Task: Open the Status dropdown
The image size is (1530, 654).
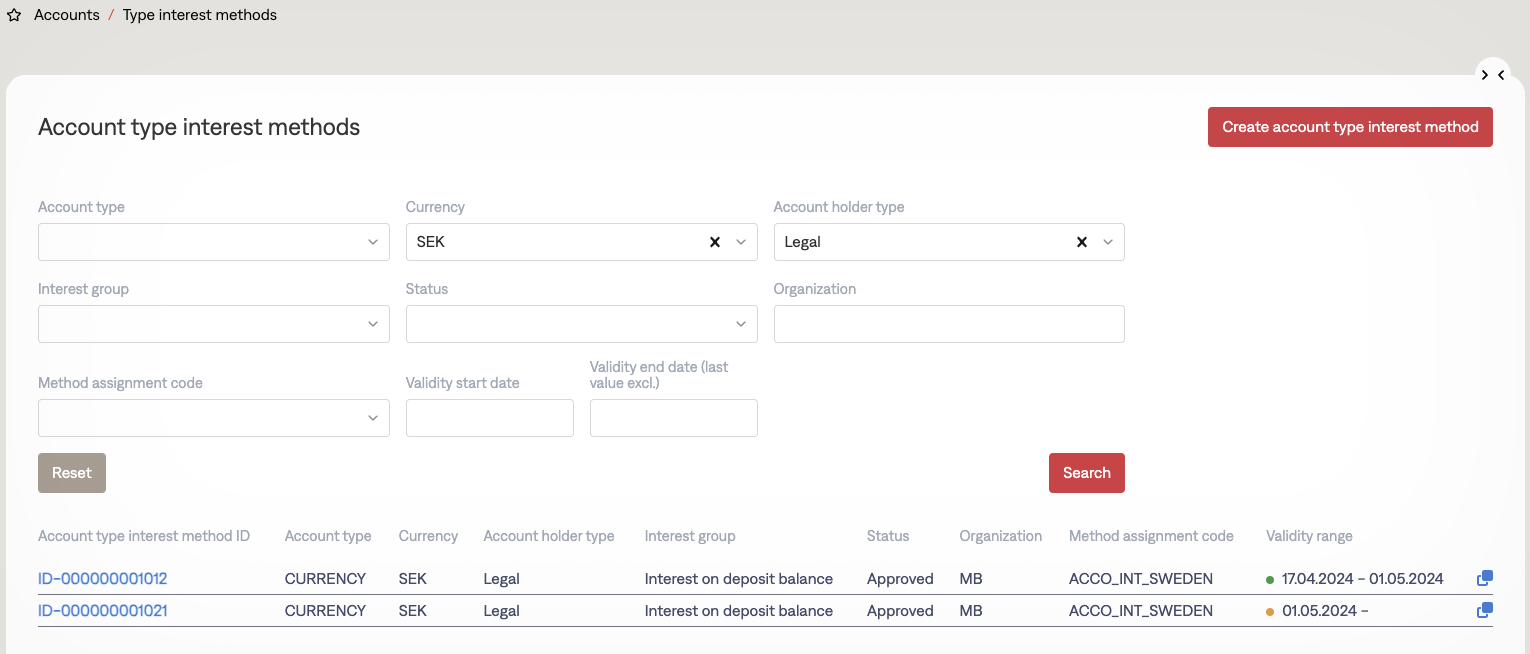Action: tap(740, 324)
